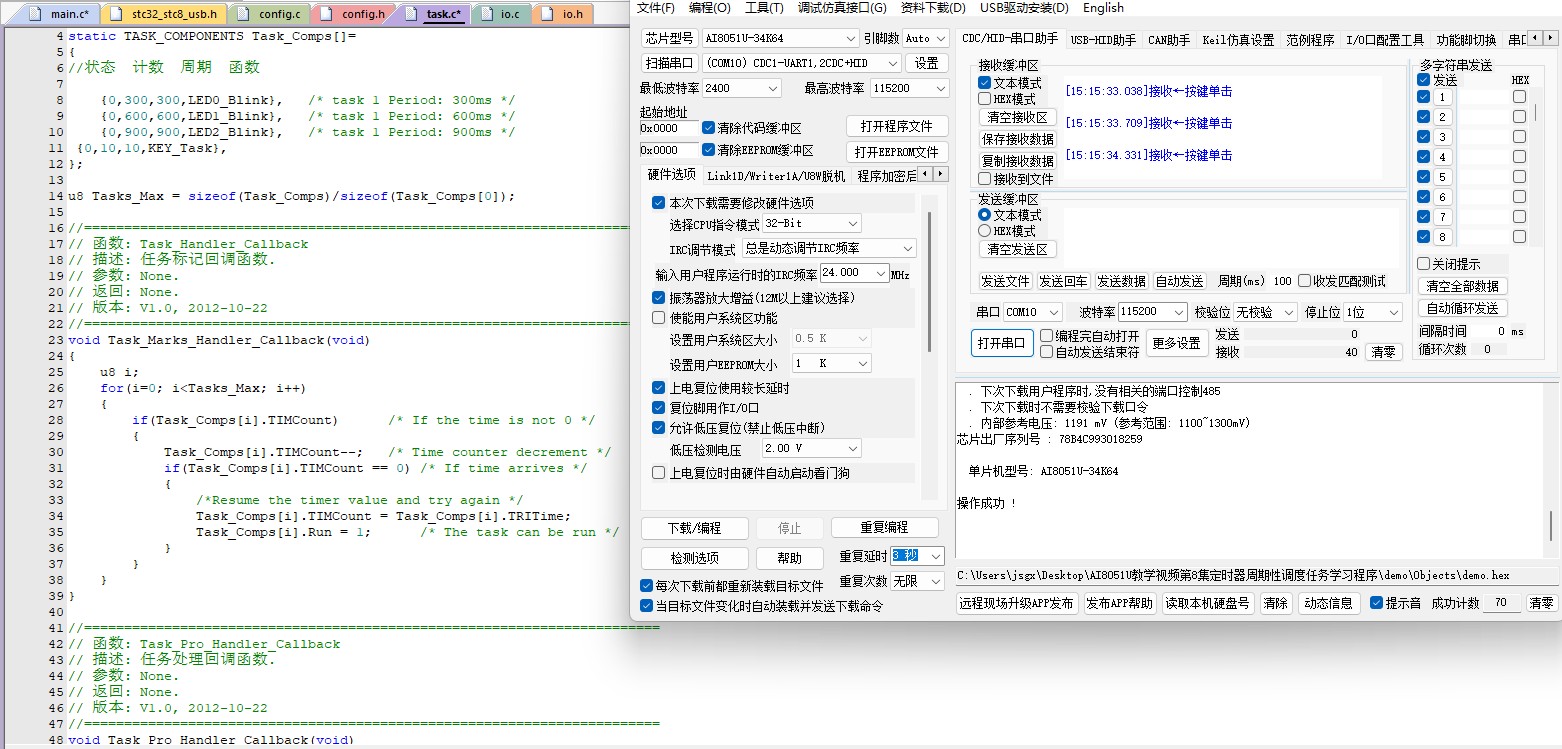Screen dimensions: 1562x749
Task: Open the USB-HID助手 tab
Action: coord(1103,40)
